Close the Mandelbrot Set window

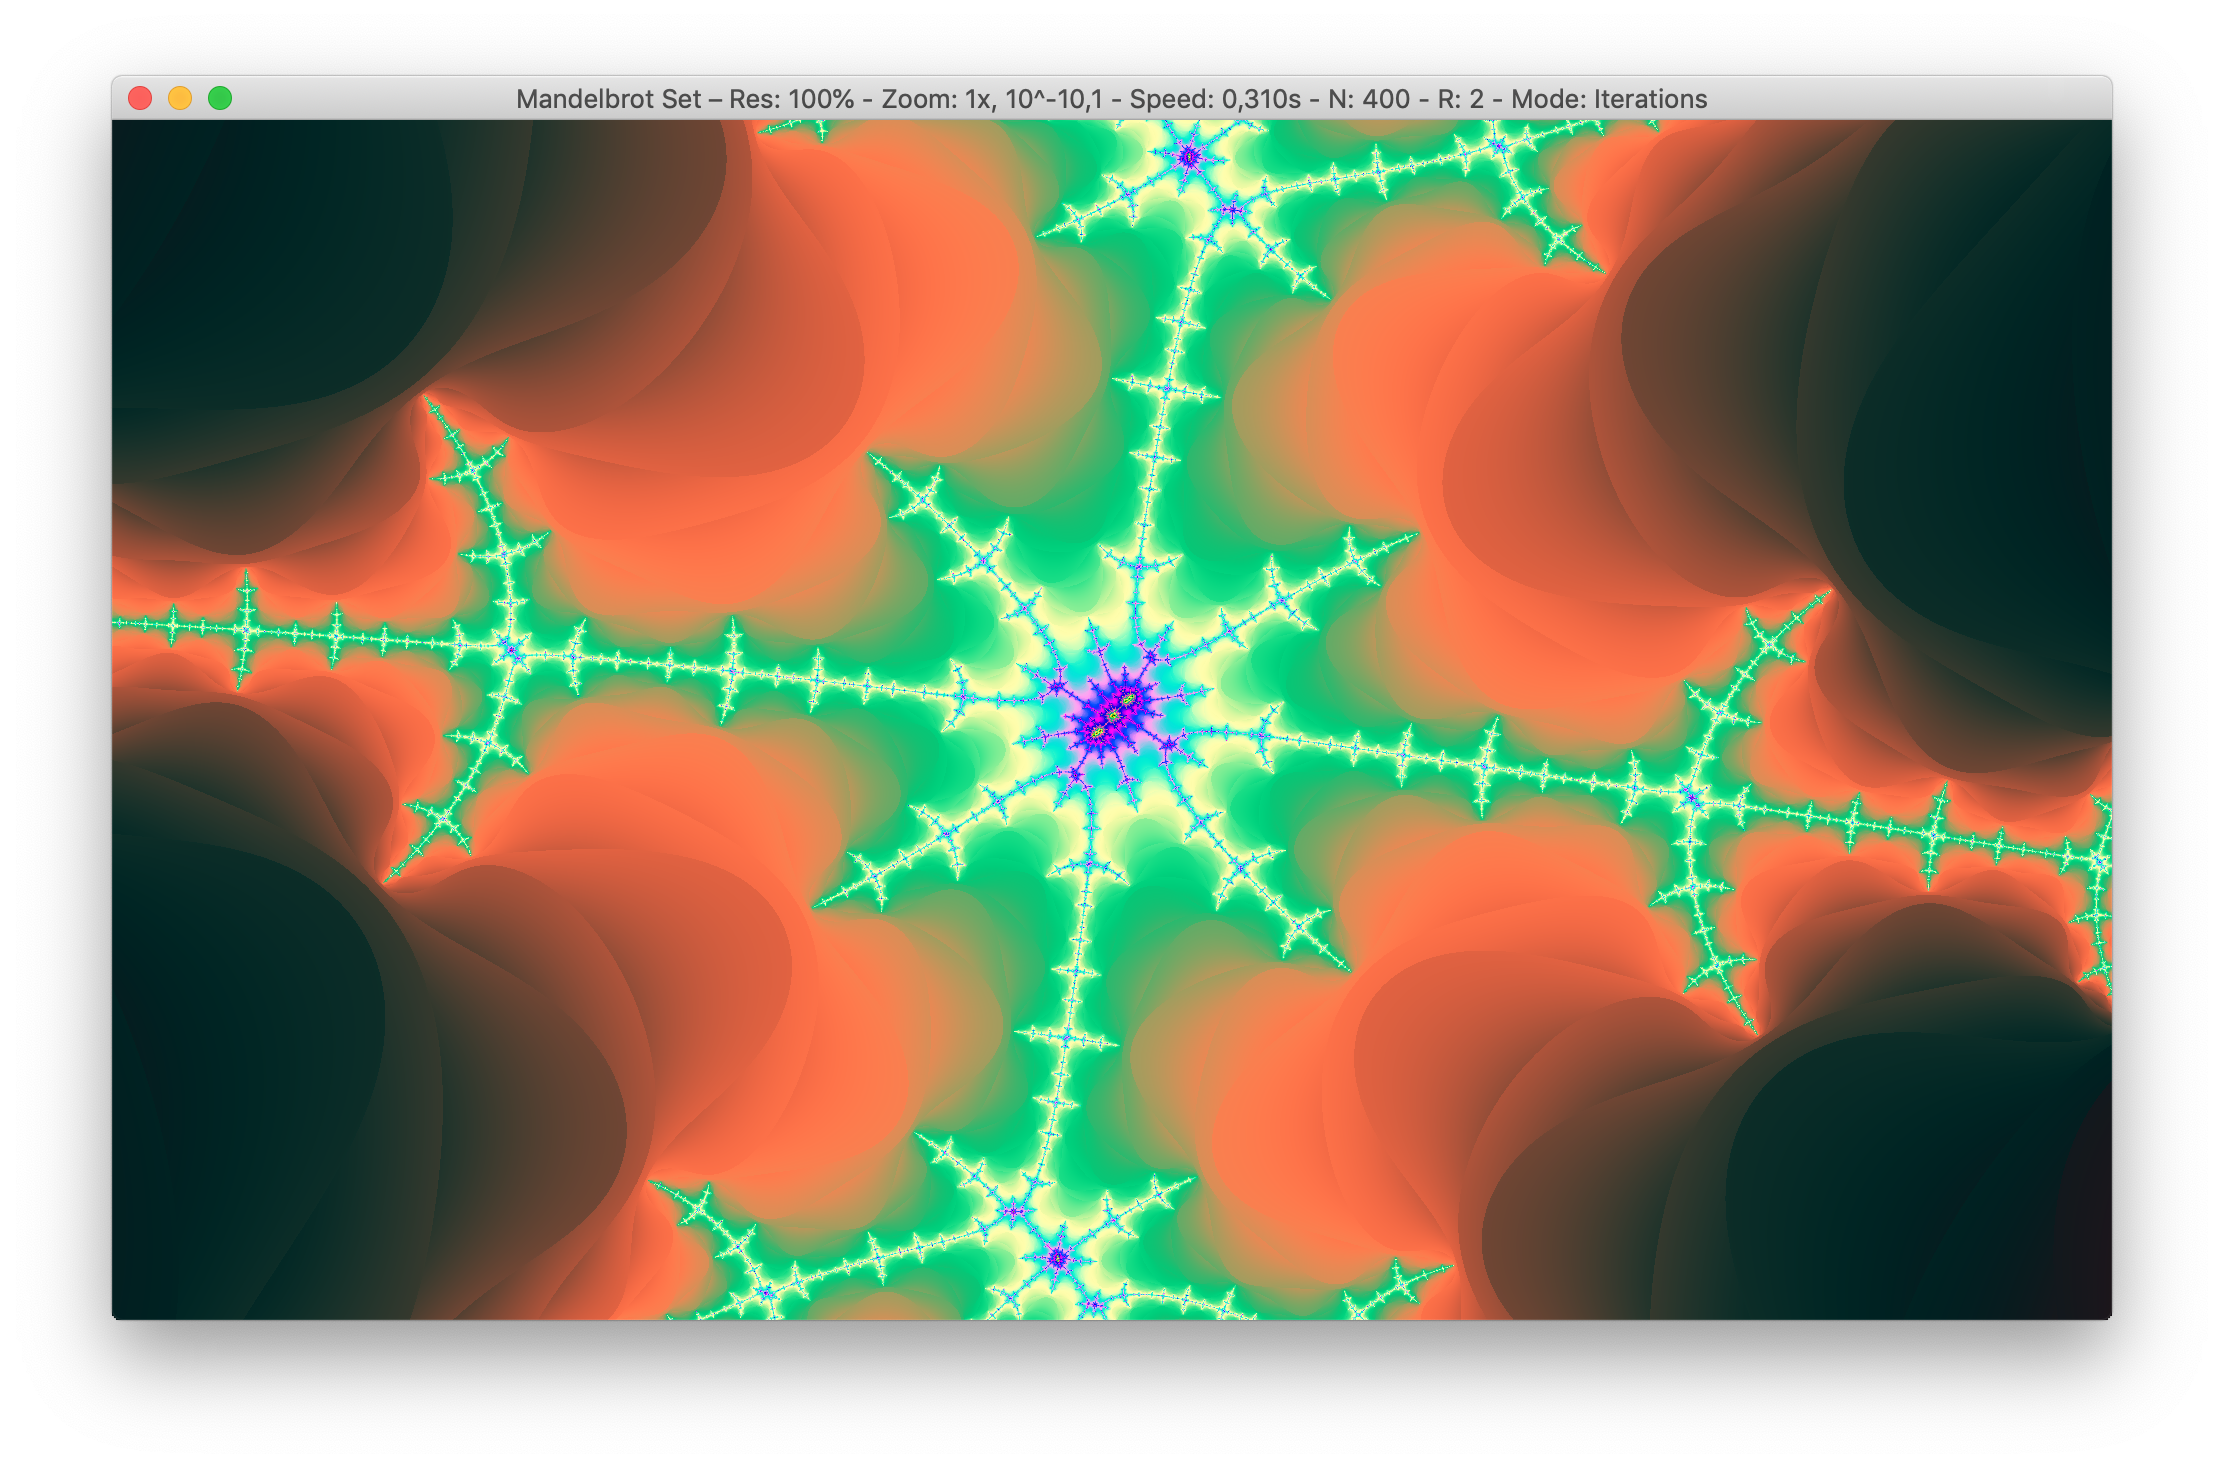click(140, 98)
